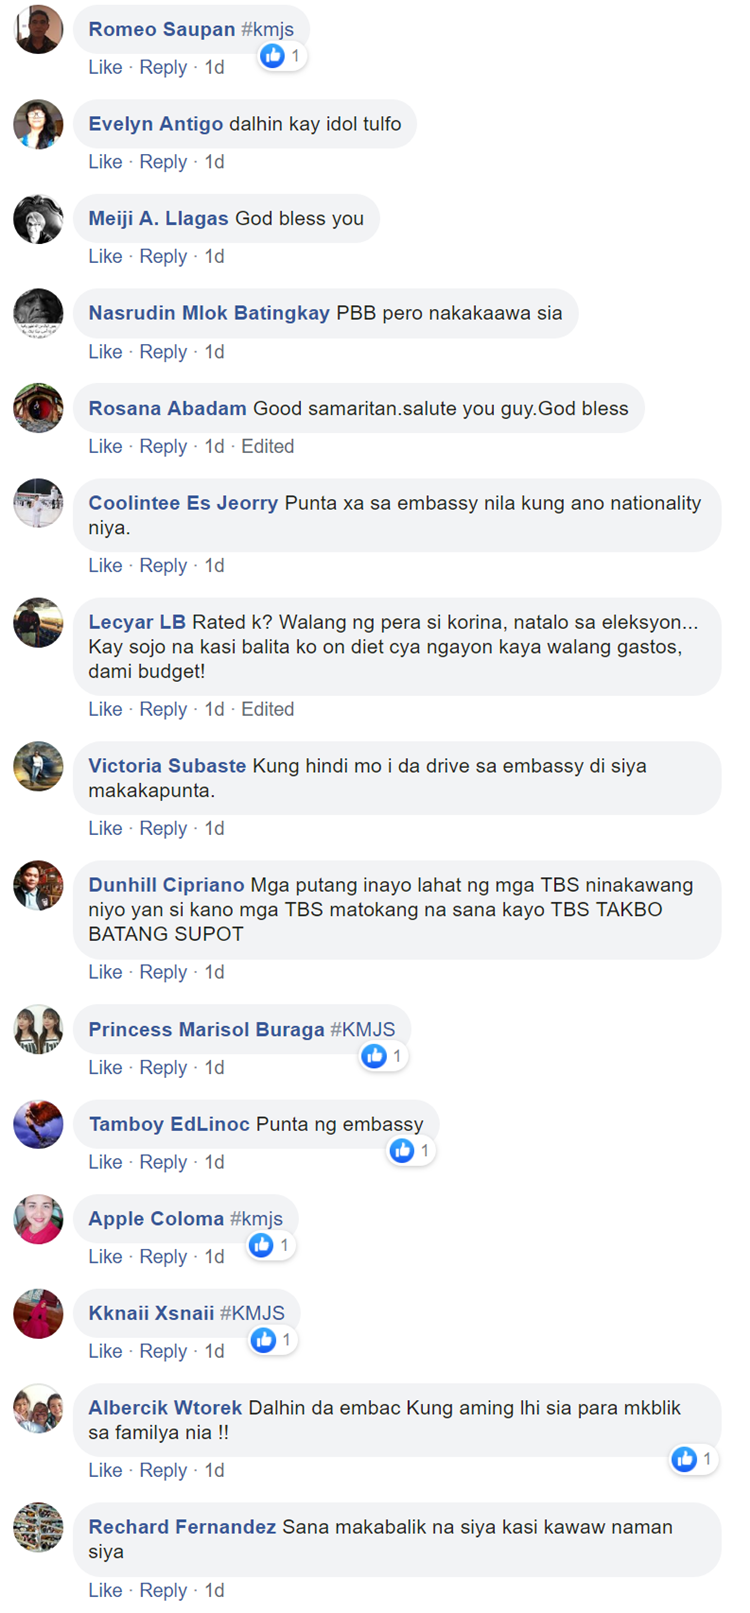The height and width of the screenshot is (1613, 750).
Task: Open Rosana Abadam's profile photo
Action: pos(38,408)
